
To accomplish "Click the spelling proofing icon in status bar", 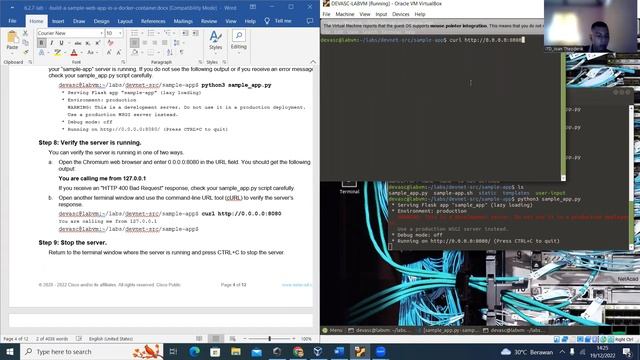I will click(x=79, y=339).
